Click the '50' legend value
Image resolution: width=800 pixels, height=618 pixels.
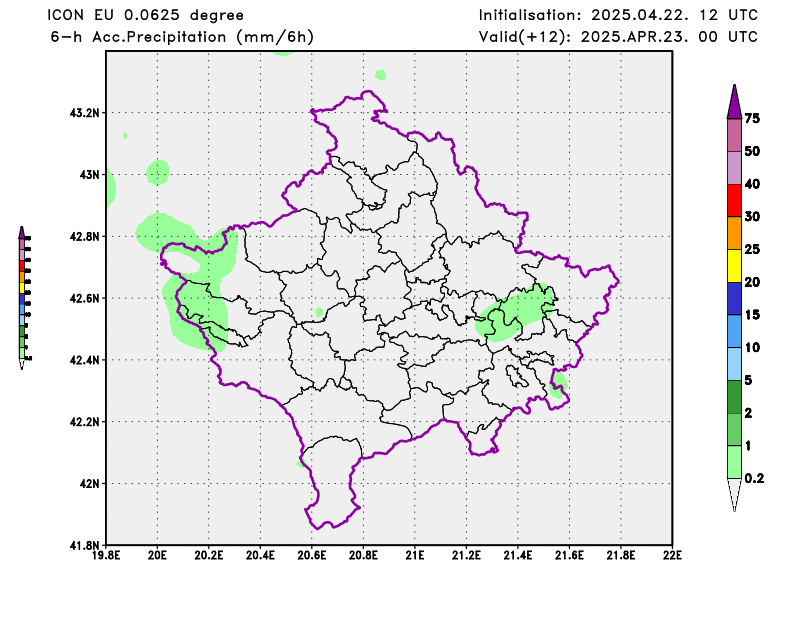[752, 151]
